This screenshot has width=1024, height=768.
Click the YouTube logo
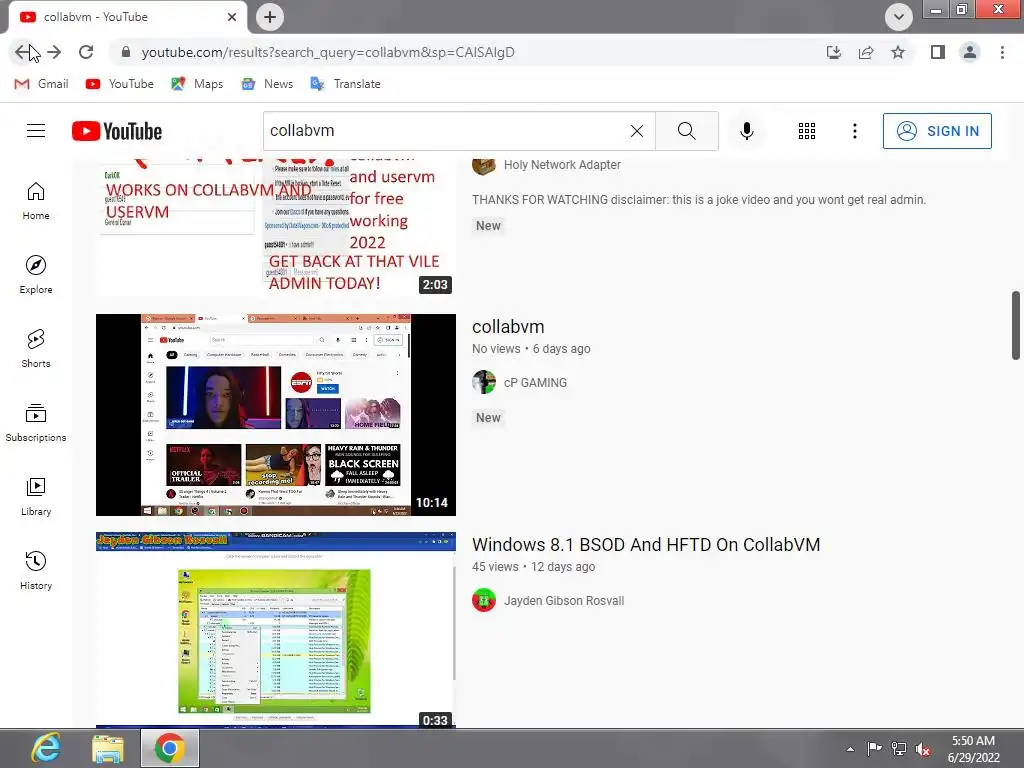117,131
